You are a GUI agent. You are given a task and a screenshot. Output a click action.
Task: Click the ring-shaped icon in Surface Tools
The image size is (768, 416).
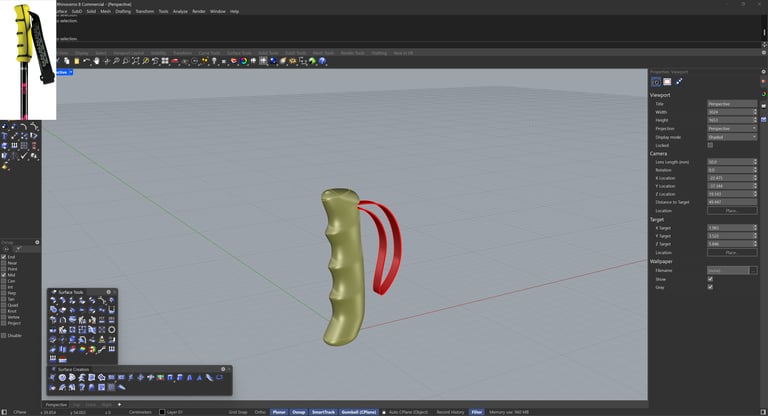coord(112,330)
